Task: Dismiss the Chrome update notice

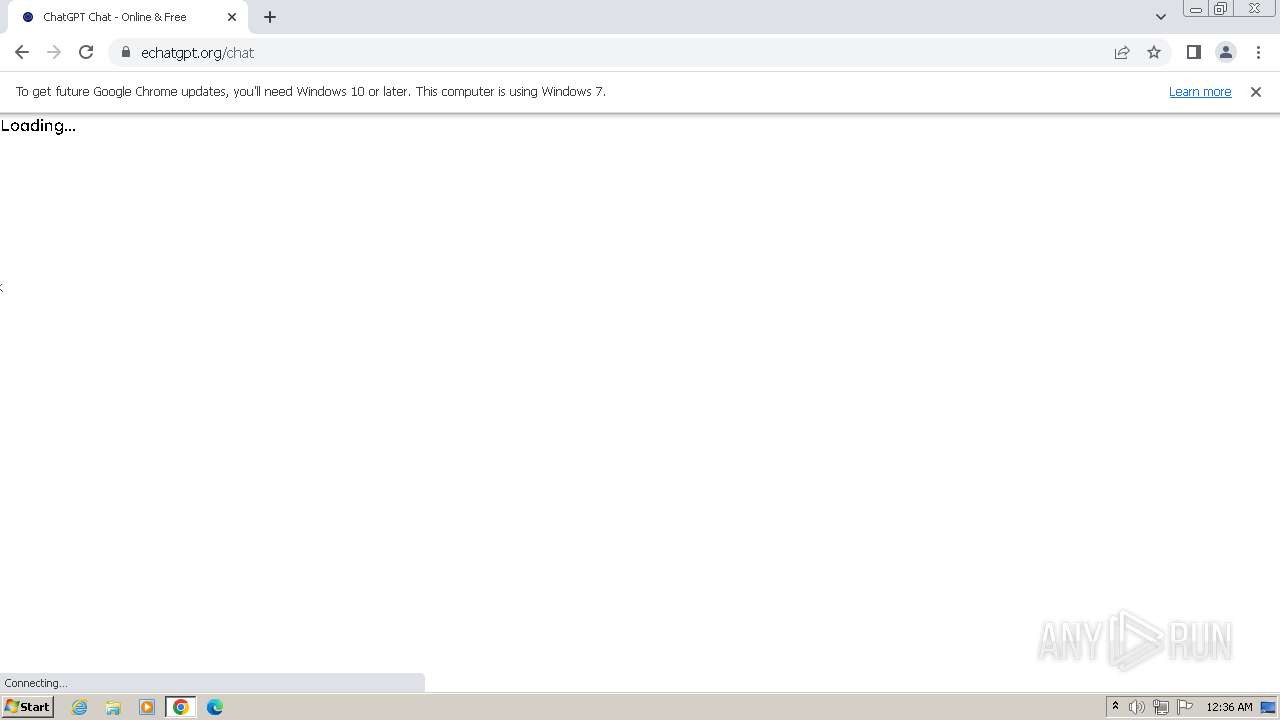Action: 1256,91
